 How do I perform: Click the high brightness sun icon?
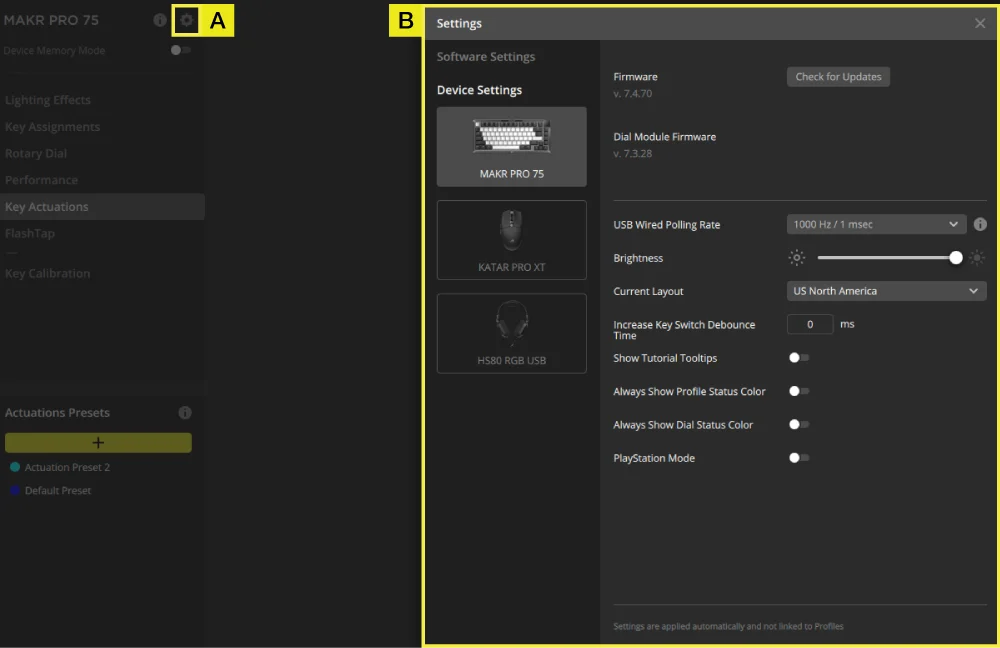pyautogui.click(x=975, y=257)
